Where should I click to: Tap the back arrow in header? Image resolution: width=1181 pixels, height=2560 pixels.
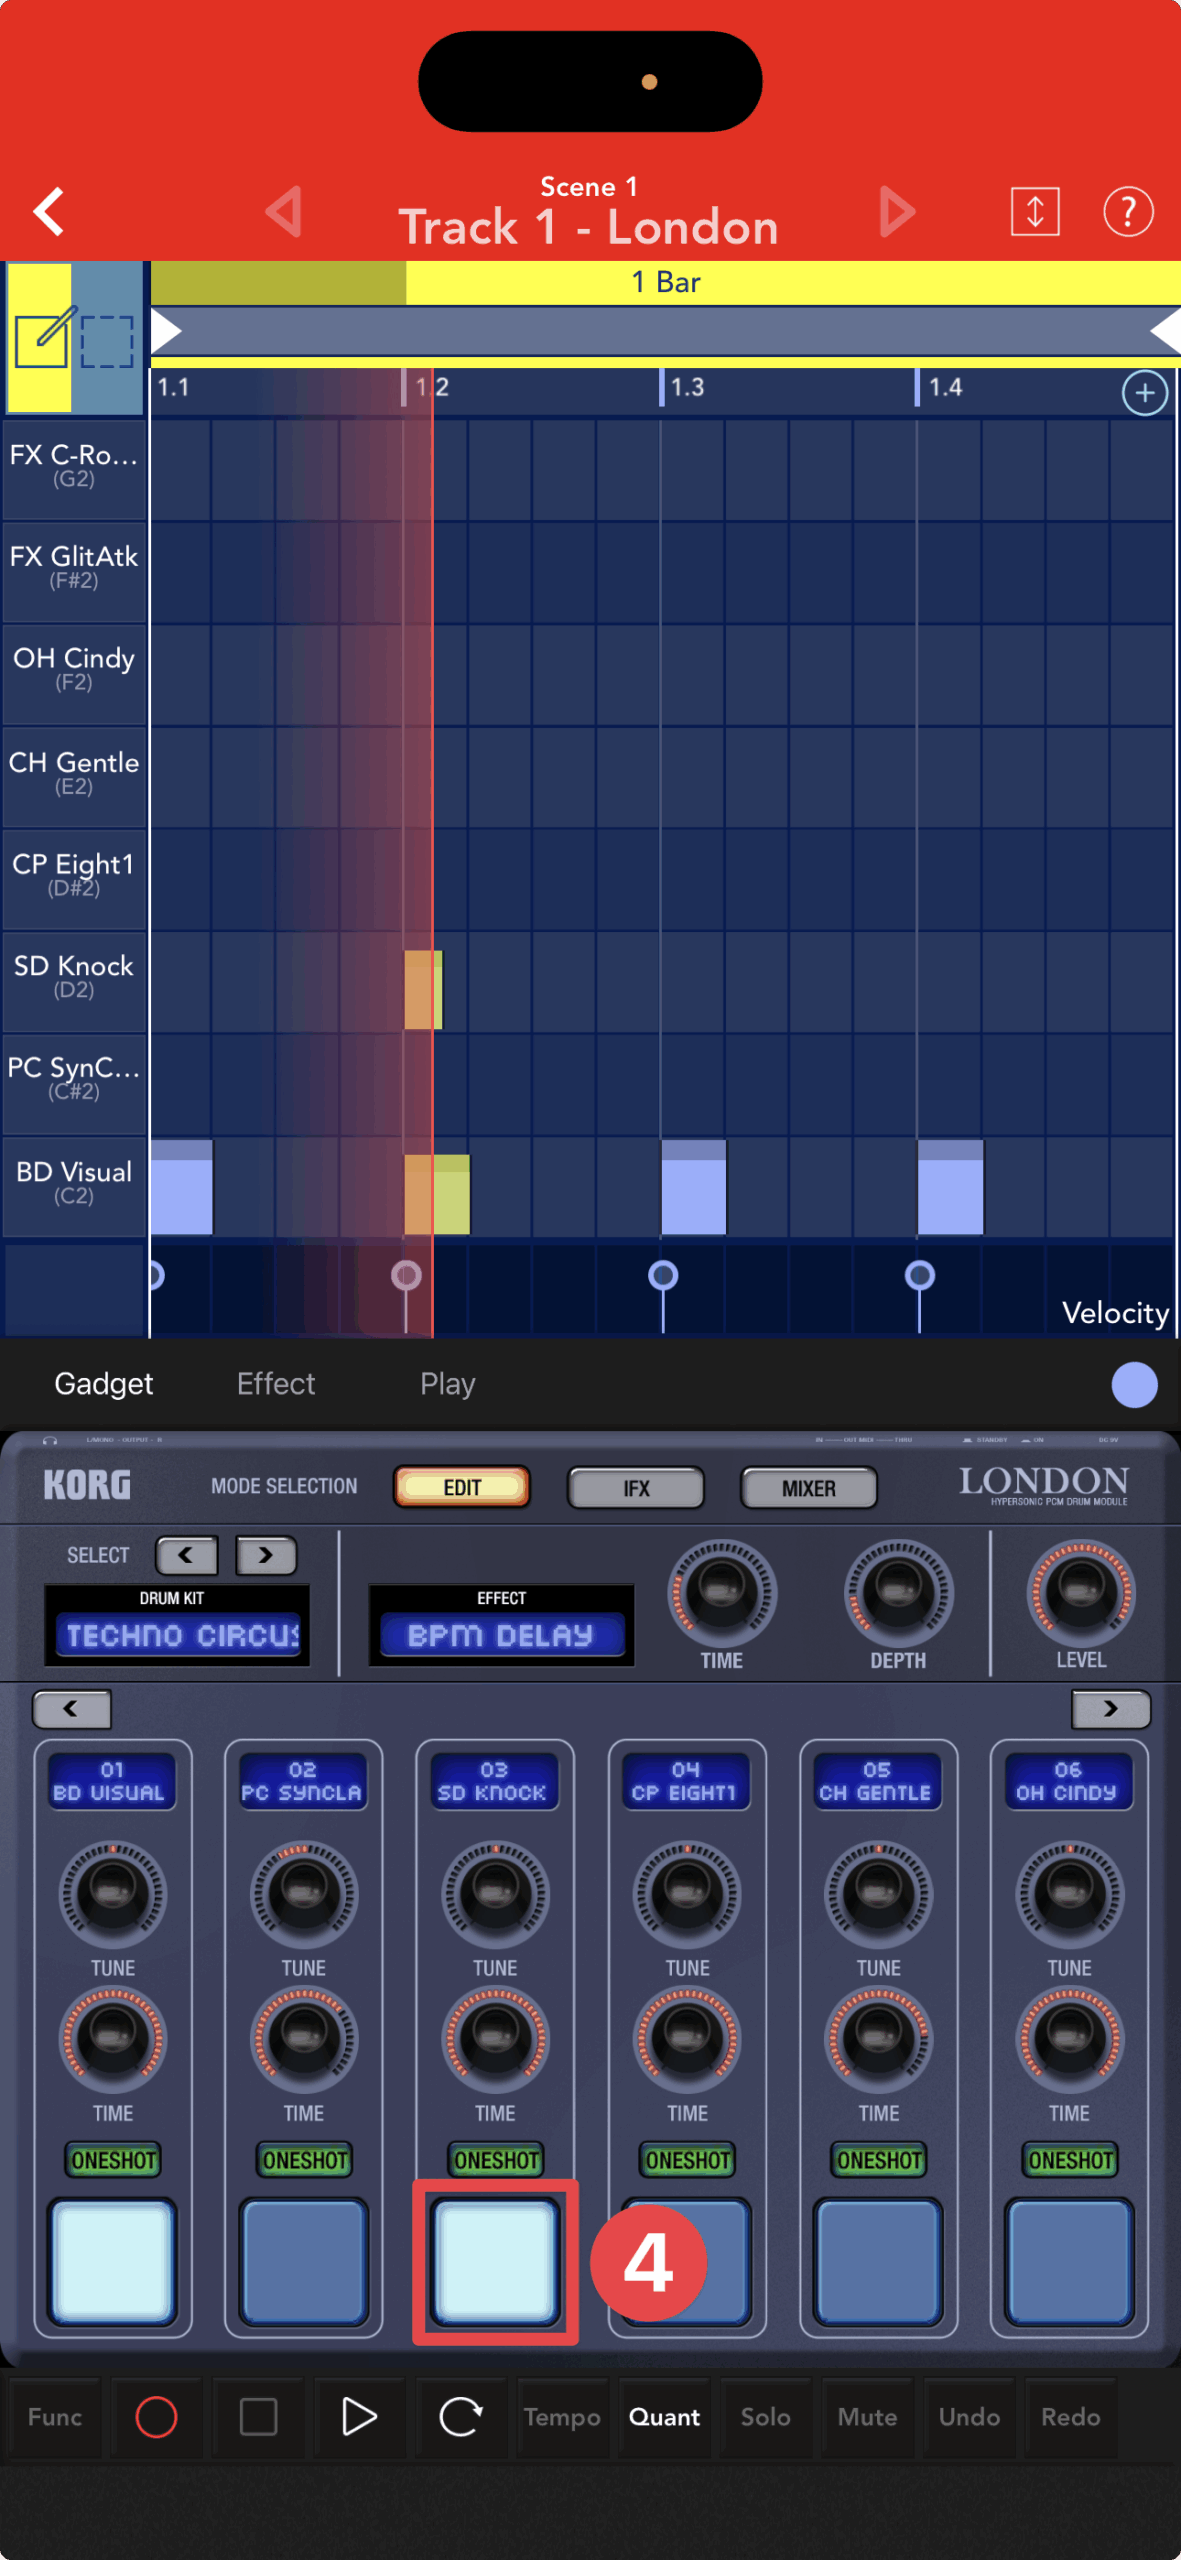[50, 212]
